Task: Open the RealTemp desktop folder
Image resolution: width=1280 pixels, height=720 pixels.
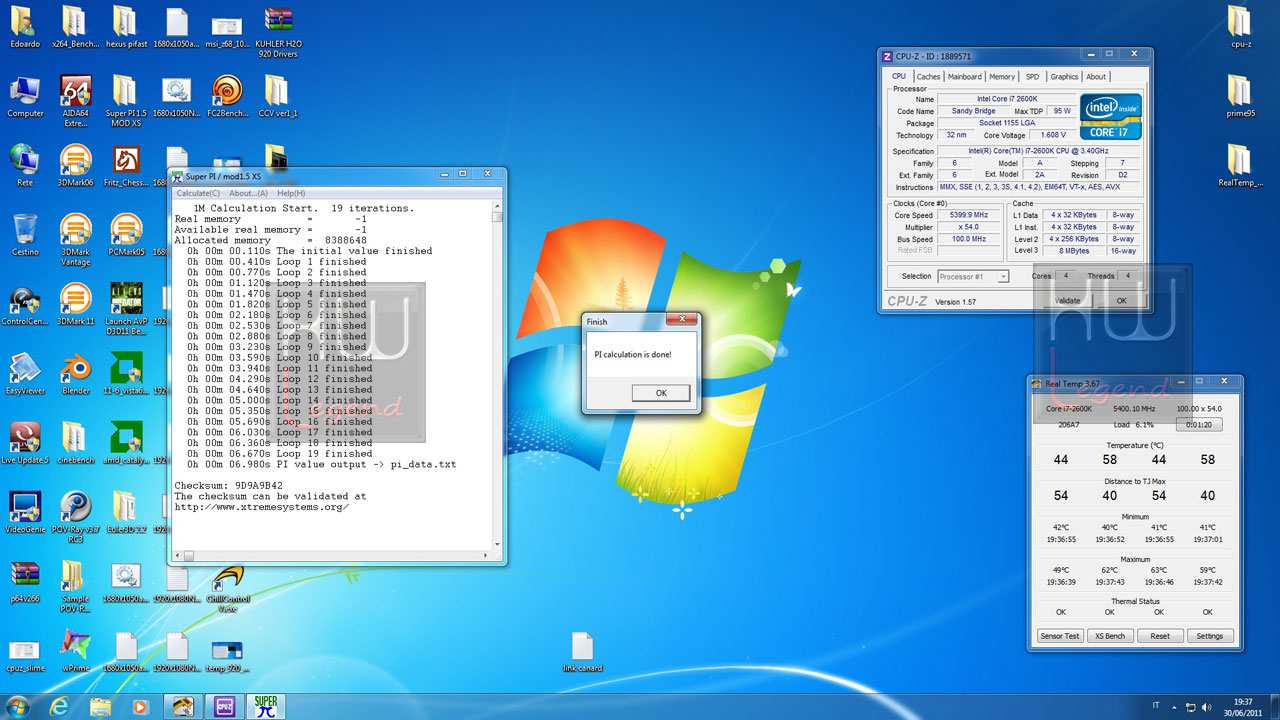Action: pos(1240,166)
